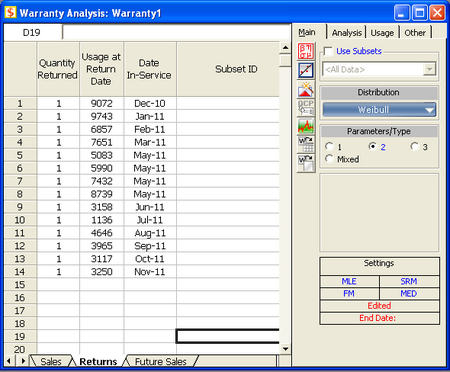
Task: Click the Calculate parameters icon
Action: 306,51
